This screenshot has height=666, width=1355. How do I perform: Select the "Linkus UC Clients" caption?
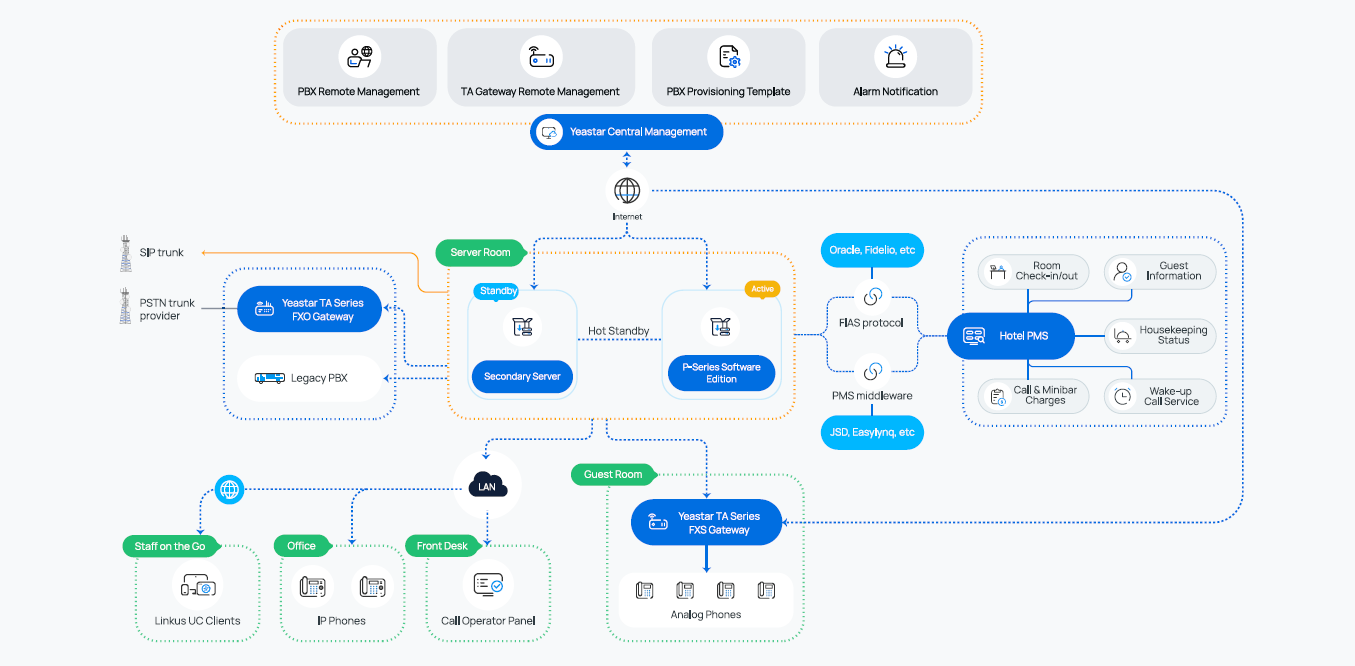[x=198, y=621]
